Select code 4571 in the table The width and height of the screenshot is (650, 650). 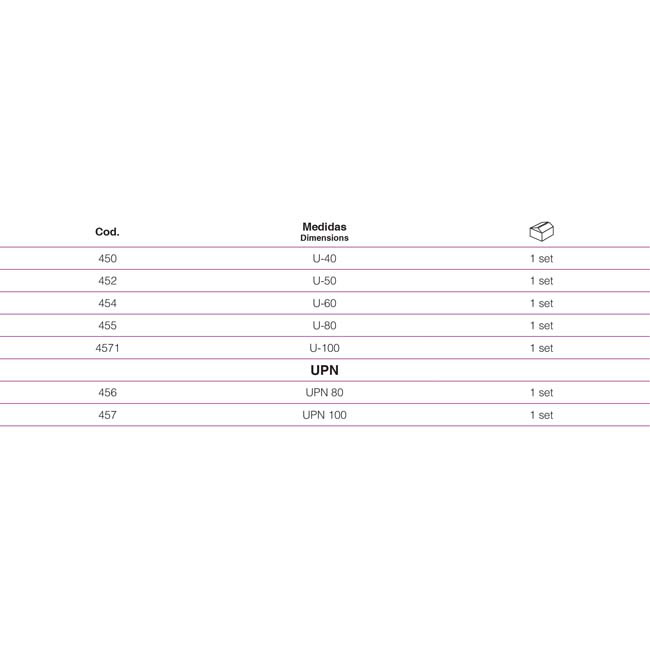[107, 348]
